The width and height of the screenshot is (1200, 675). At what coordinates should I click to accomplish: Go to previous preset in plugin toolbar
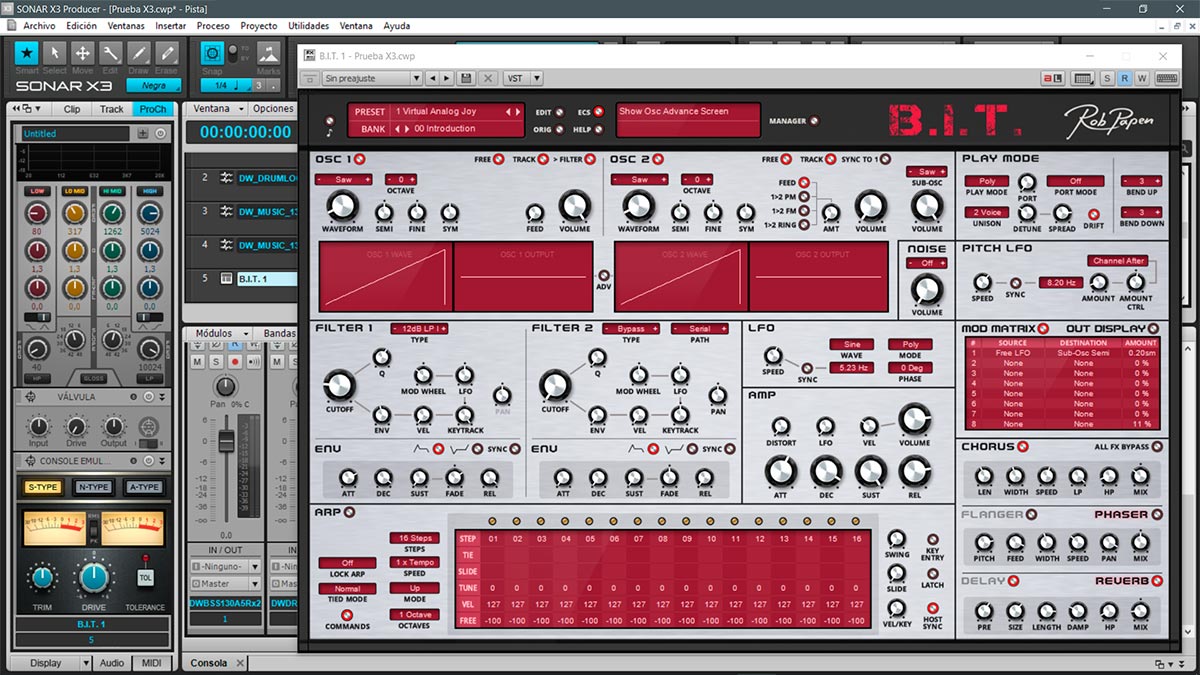(x=432, y=78)
